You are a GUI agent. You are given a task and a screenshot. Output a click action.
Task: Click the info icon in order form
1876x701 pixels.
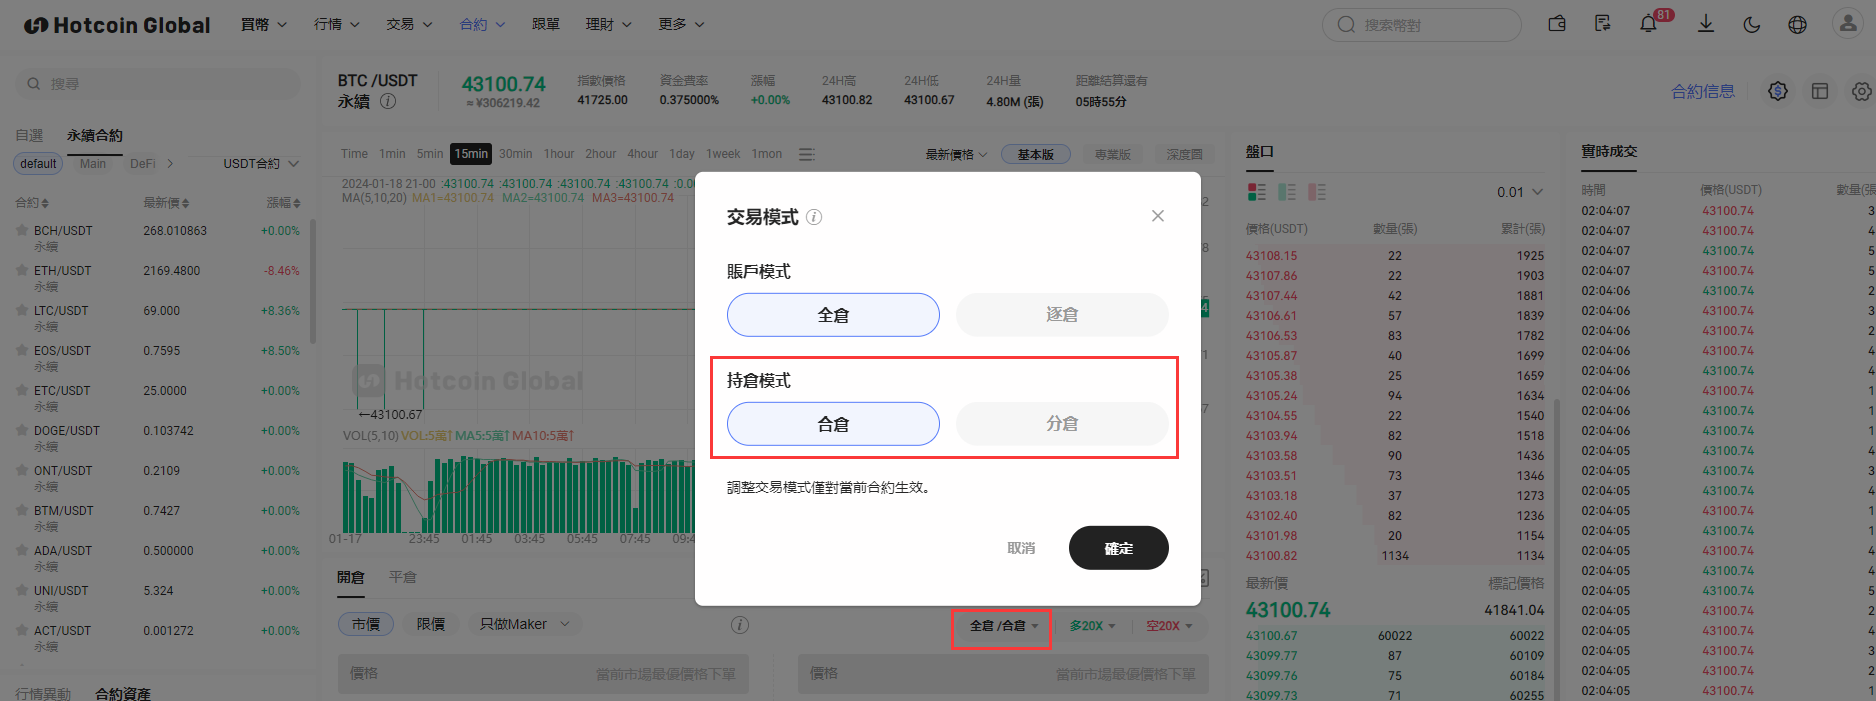740,625
